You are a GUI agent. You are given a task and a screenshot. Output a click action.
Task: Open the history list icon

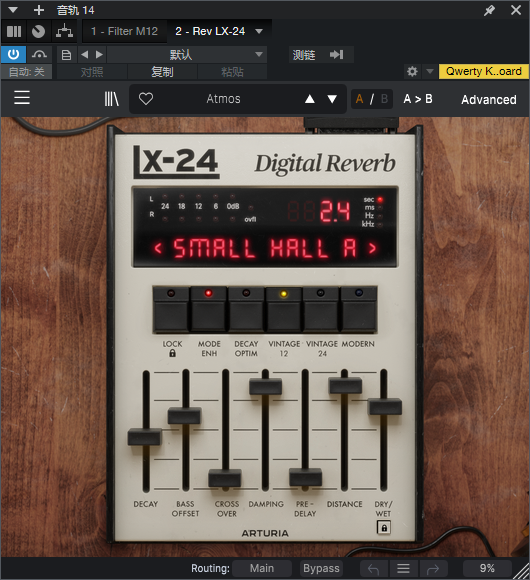point(403,569)
